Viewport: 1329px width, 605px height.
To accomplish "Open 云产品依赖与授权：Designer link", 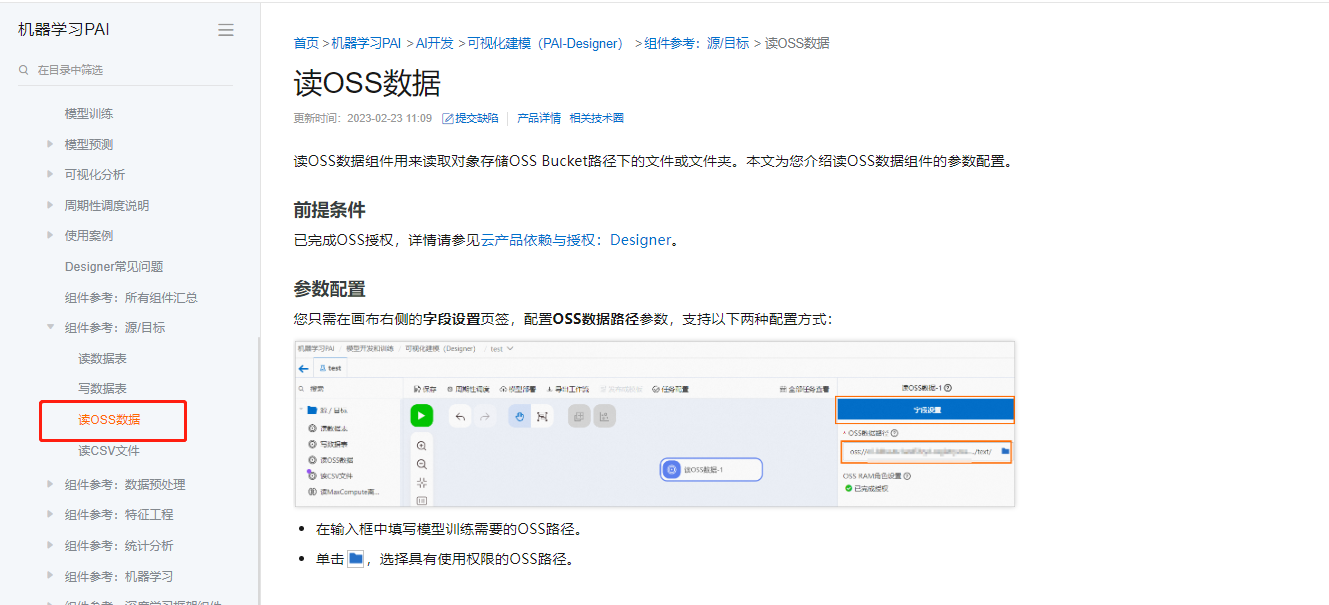I will (576, 240).
